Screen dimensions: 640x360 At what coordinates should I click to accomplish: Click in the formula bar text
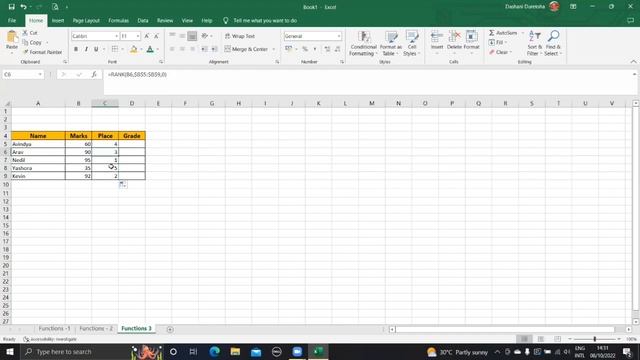coord(137,75)
